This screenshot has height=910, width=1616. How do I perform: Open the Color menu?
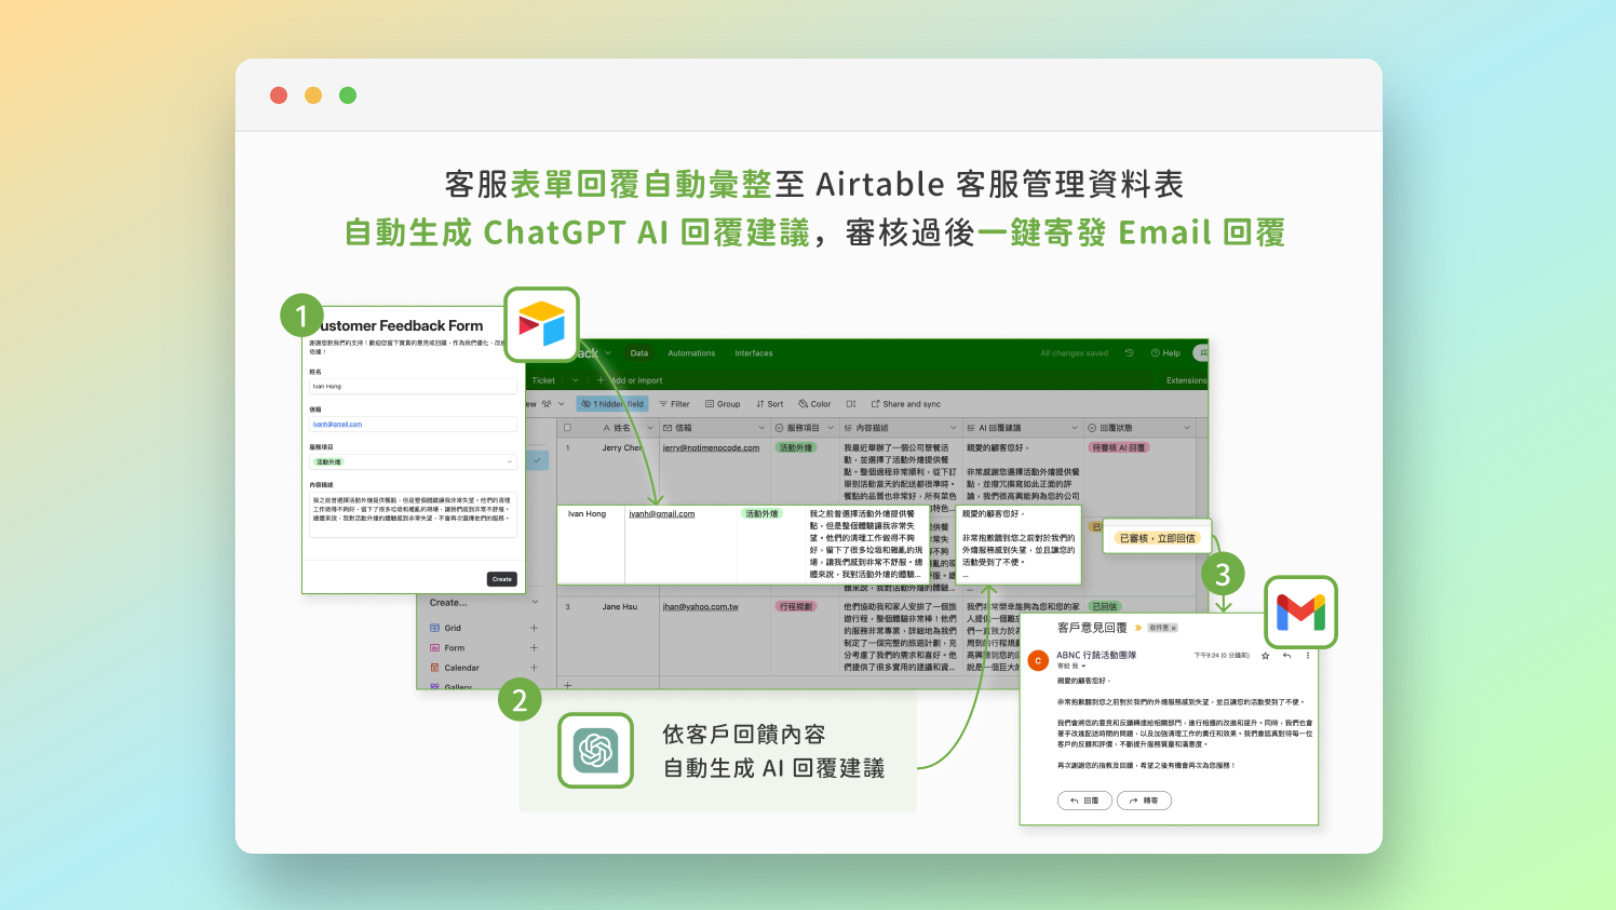(814, 404)
